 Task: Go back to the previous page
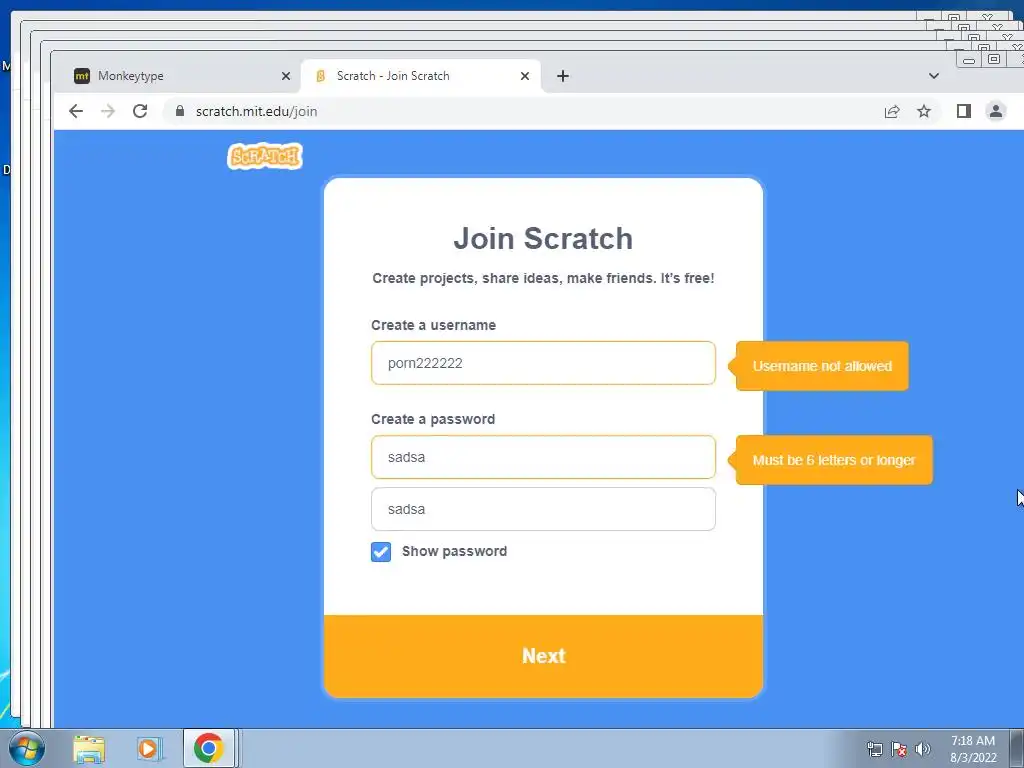[76, 111]
